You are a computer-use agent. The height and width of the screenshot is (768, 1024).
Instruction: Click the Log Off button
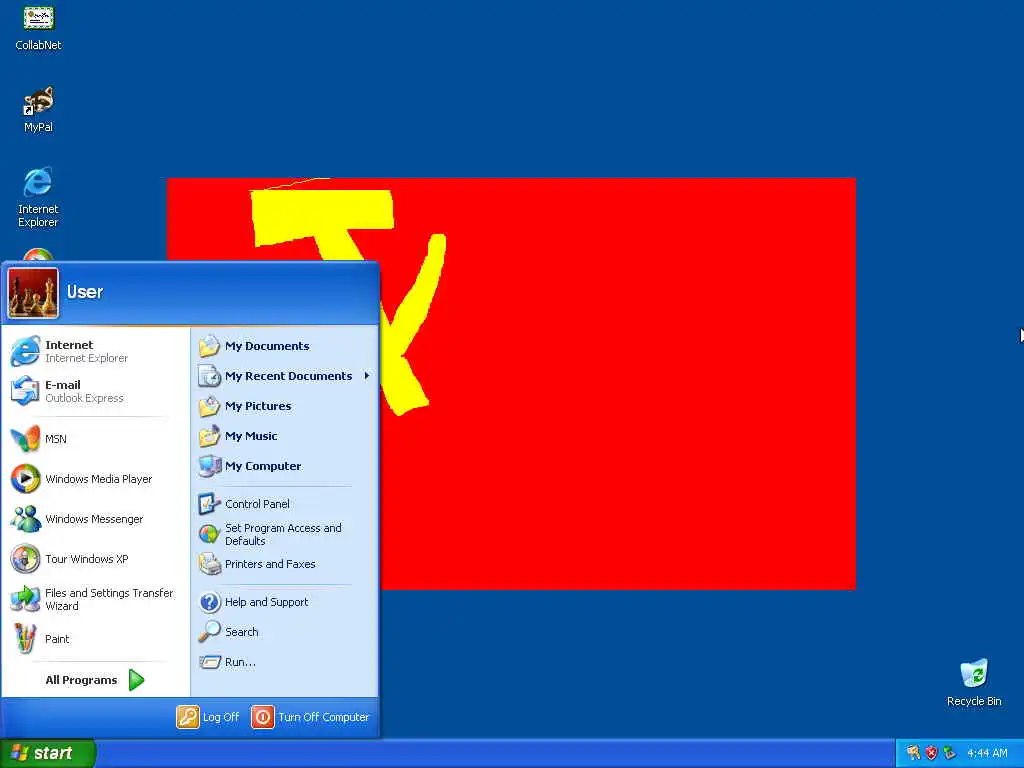[x=208, y=717]
